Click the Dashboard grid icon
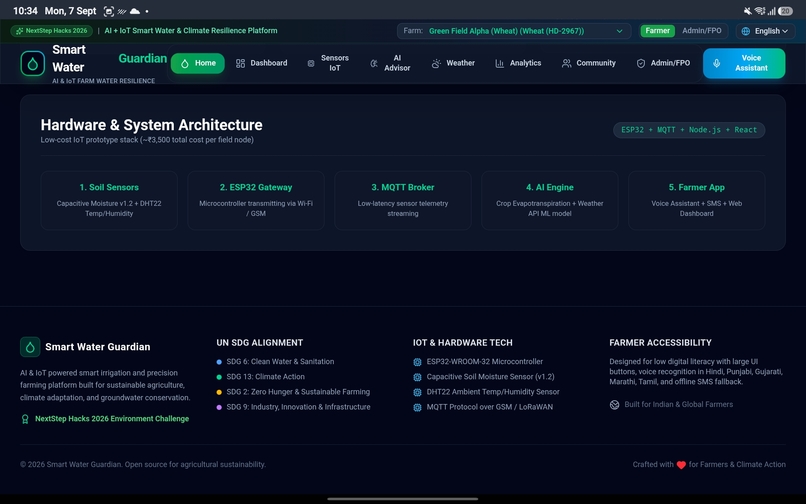Viewport: 806px width, 504px height. click(x=240, y=63)
